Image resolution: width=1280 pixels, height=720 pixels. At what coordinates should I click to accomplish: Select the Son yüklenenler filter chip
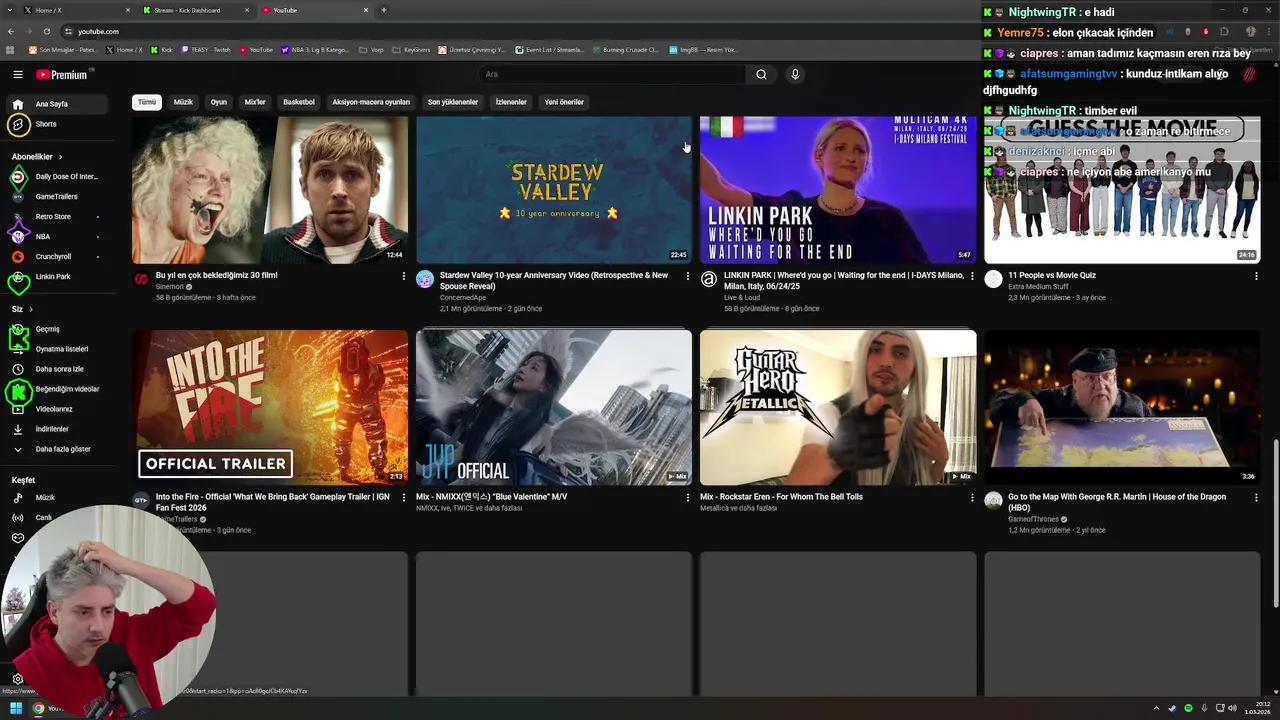tap(453, 102)
